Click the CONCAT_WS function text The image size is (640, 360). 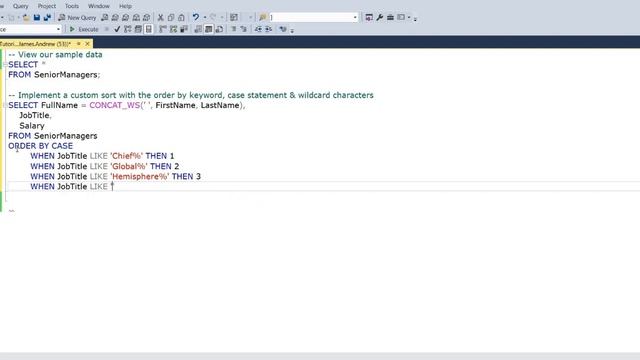(x=115, y=105)
